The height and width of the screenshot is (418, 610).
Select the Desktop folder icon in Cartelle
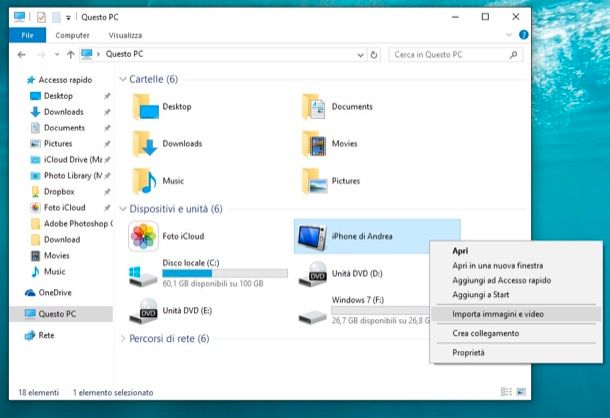coord(145,107)
